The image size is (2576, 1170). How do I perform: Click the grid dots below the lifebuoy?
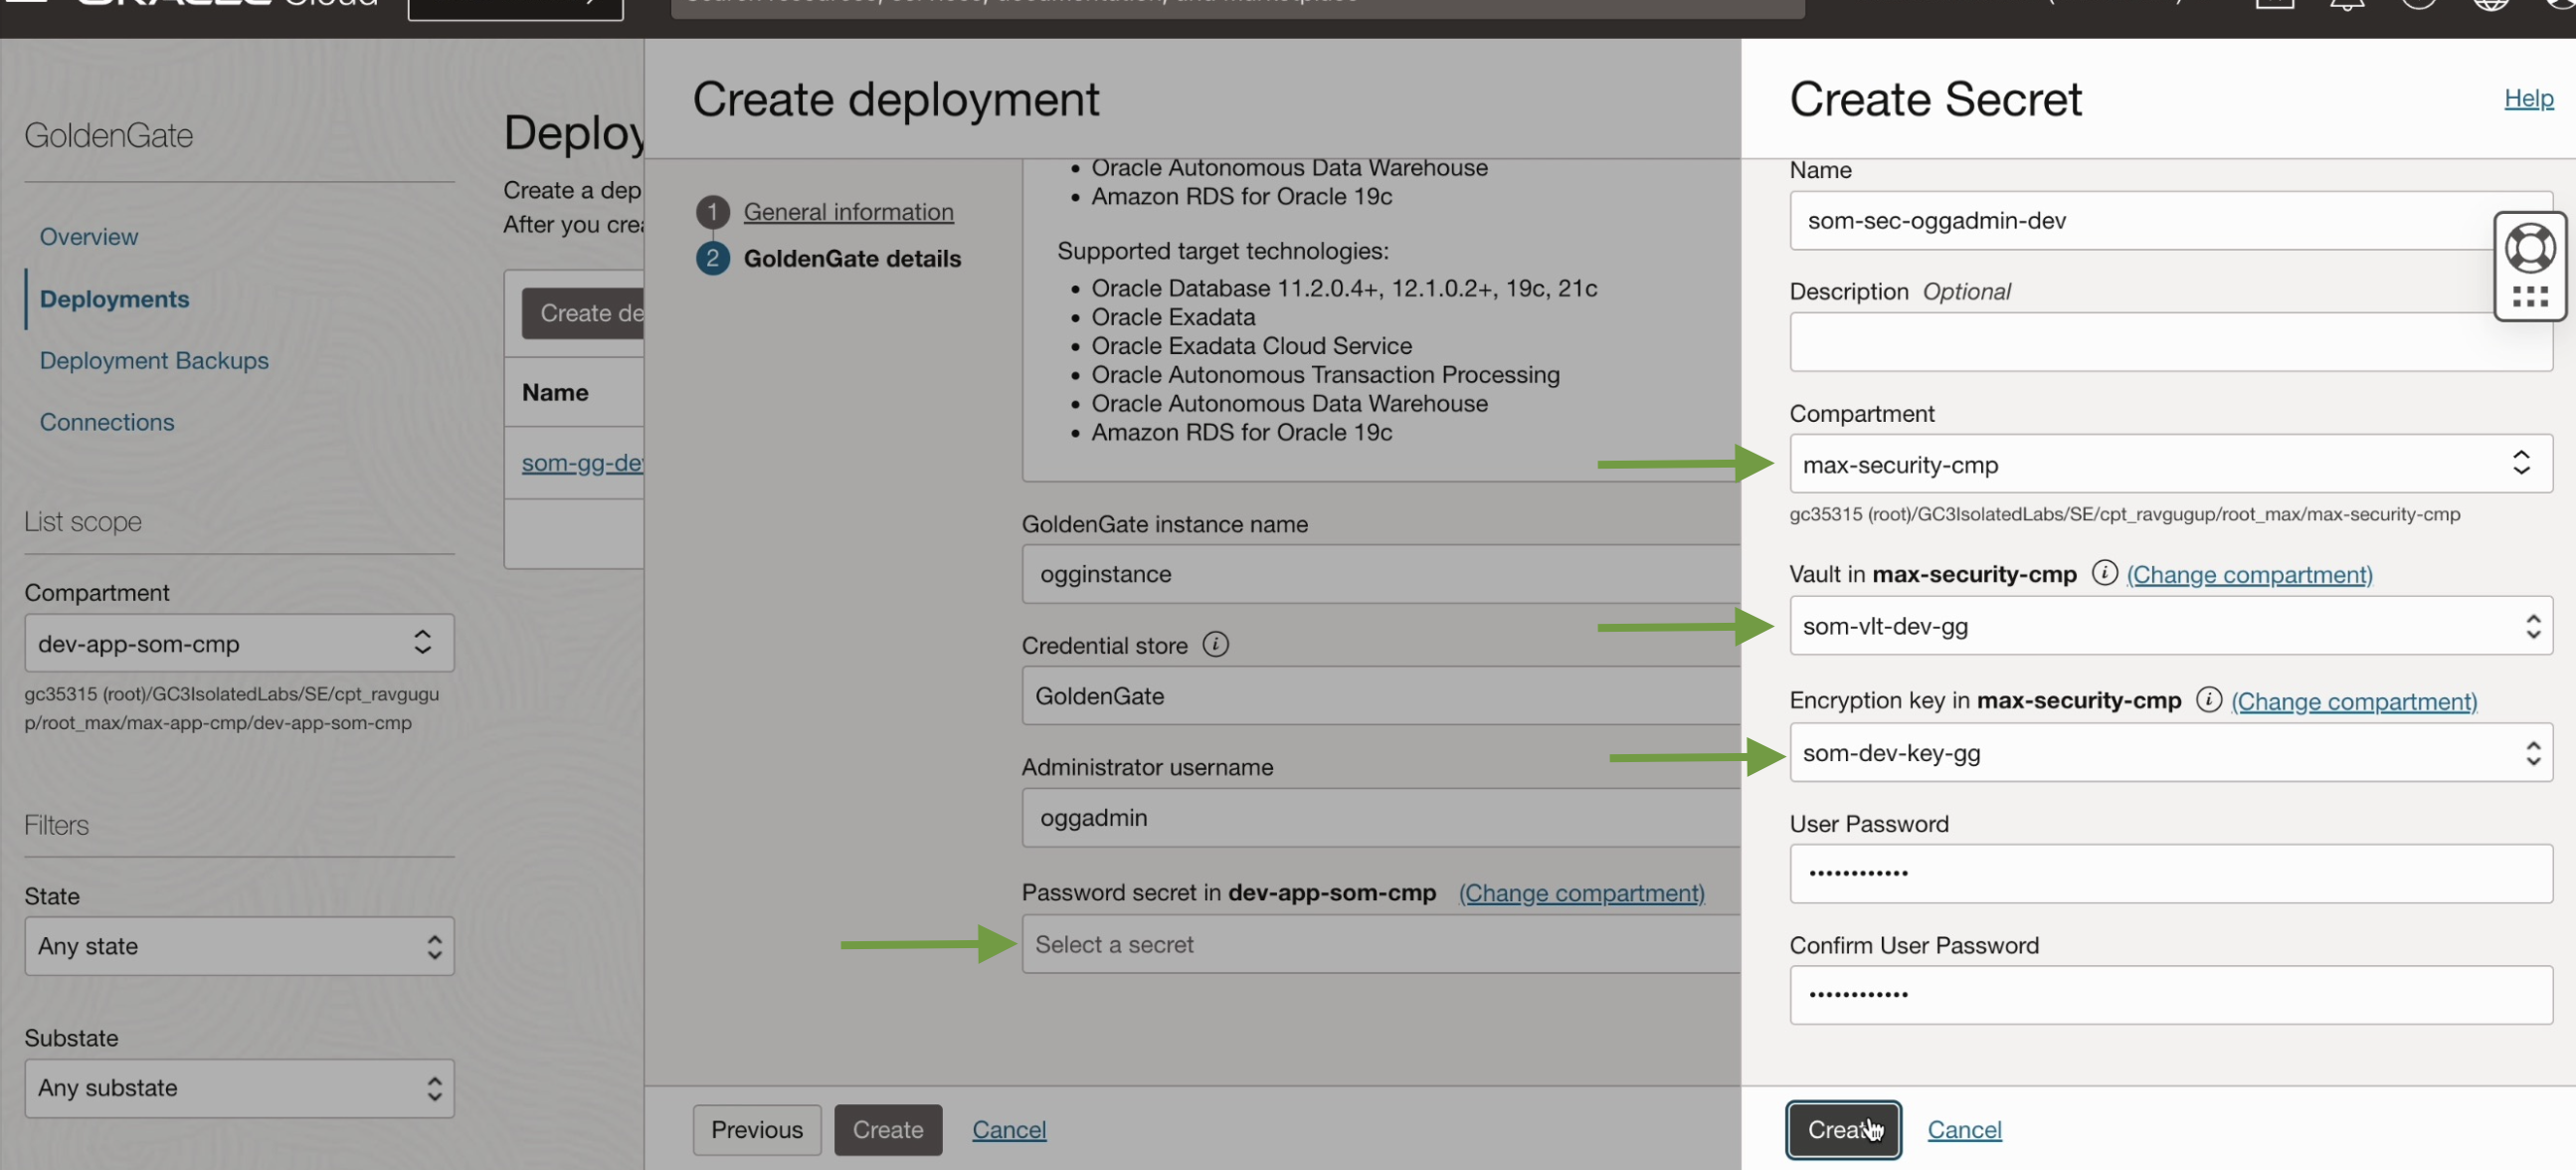click(2529, 296)
